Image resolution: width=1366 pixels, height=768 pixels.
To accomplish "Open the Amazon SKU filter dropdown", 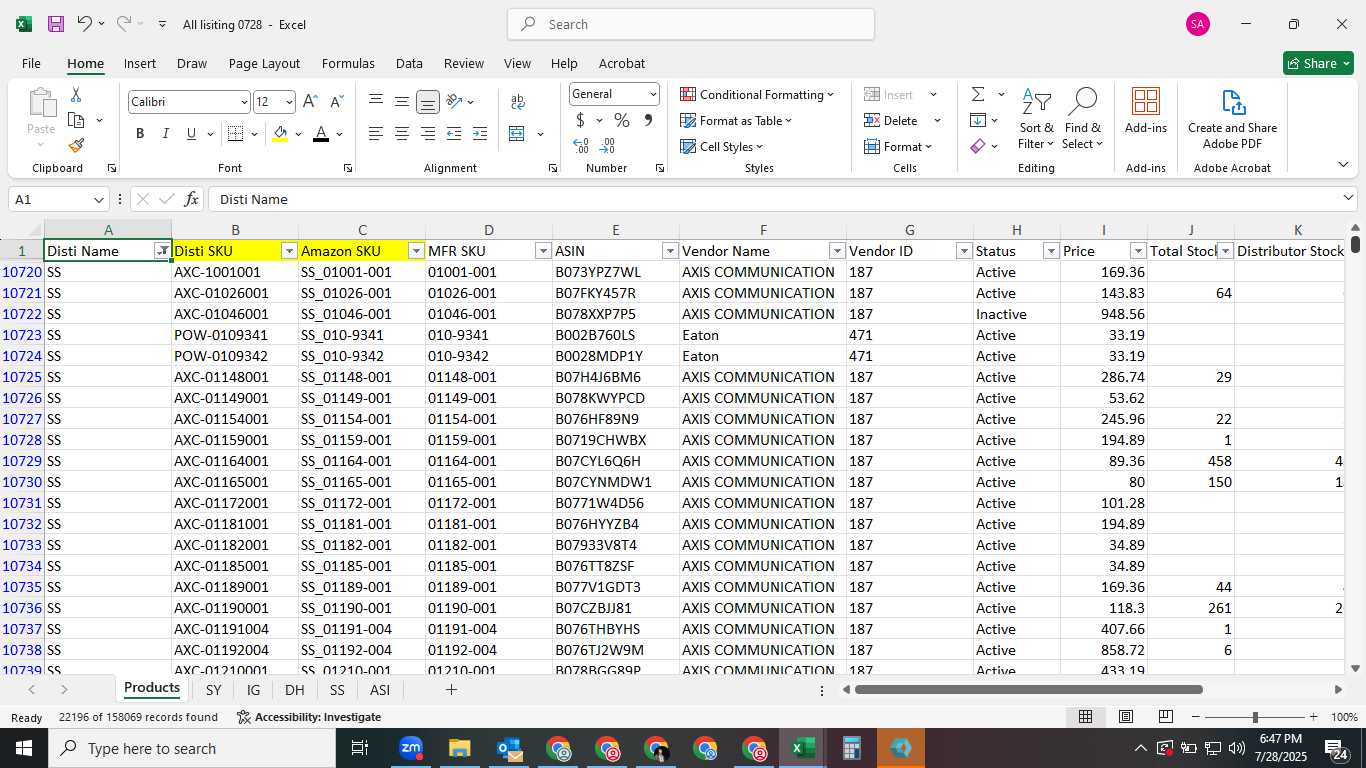I will pyautogui.click(x=416, y=251).
